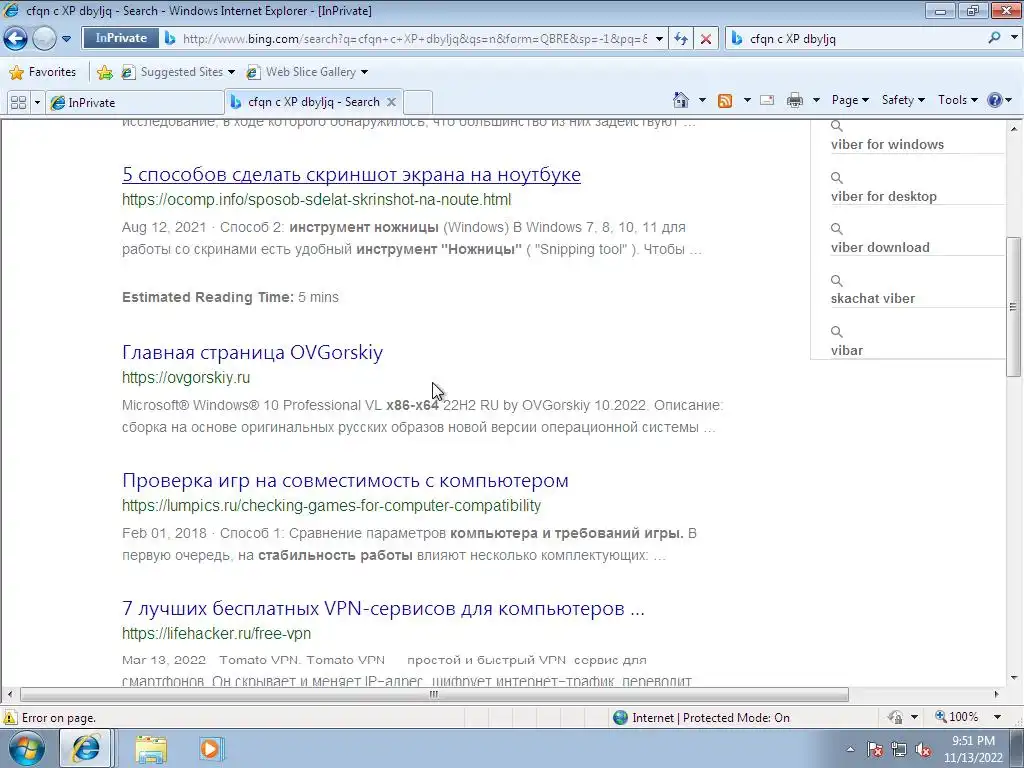Open the Windows Start orb

27,749
